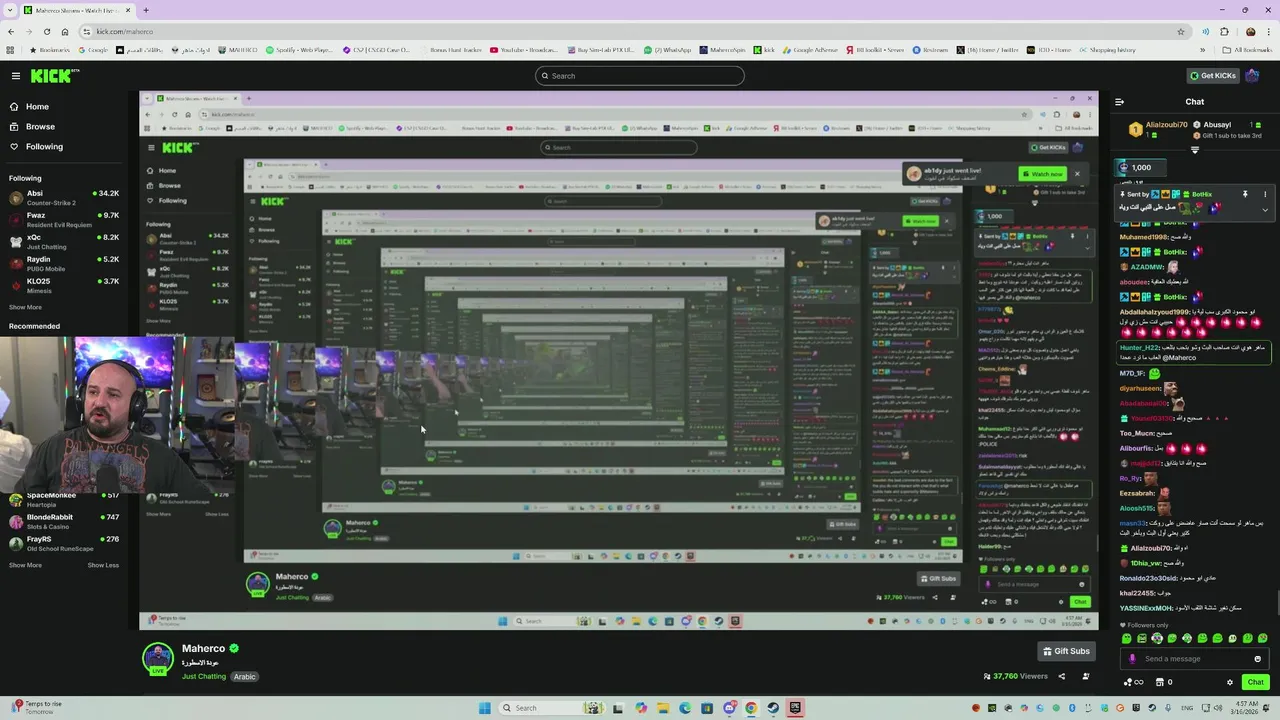Focus the Send a message field
Screen dimensions: 1280x720
[1192, 659]
